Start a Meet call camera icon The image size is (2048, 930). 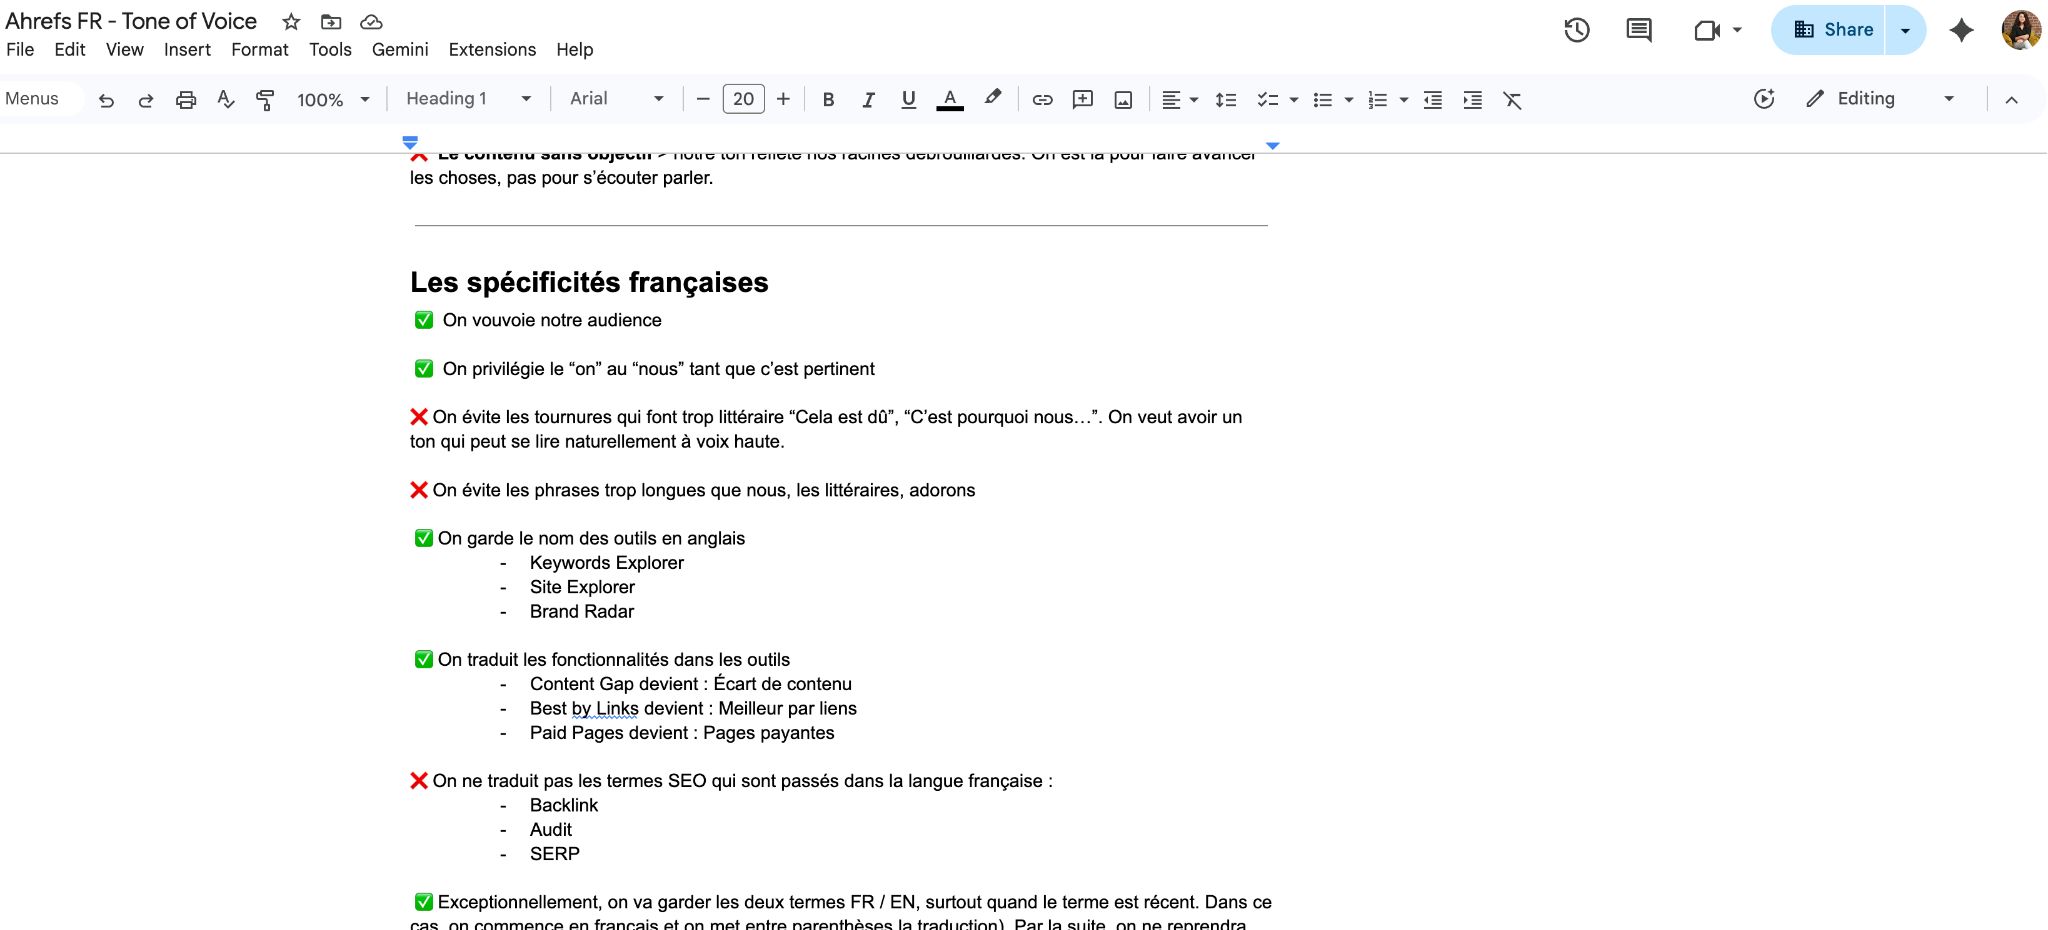click(1707, 30)
